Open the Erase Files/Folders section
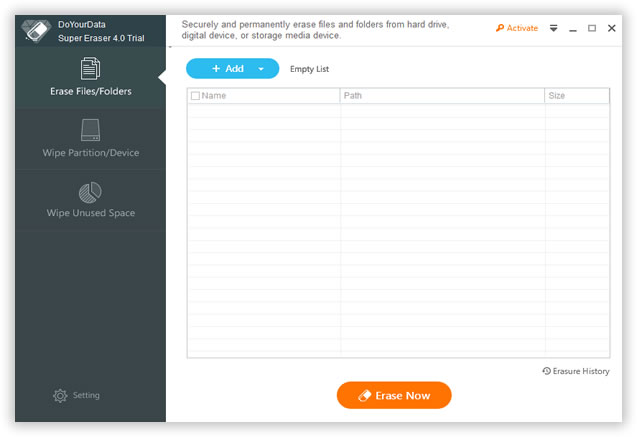The width and height of the screenshot is (637, 437). point(91,77)
